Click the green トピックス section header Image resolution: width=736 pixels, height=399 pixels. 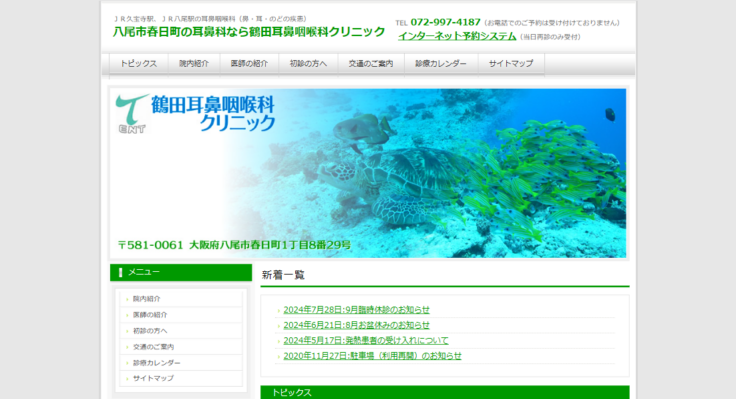click(445, 392)
